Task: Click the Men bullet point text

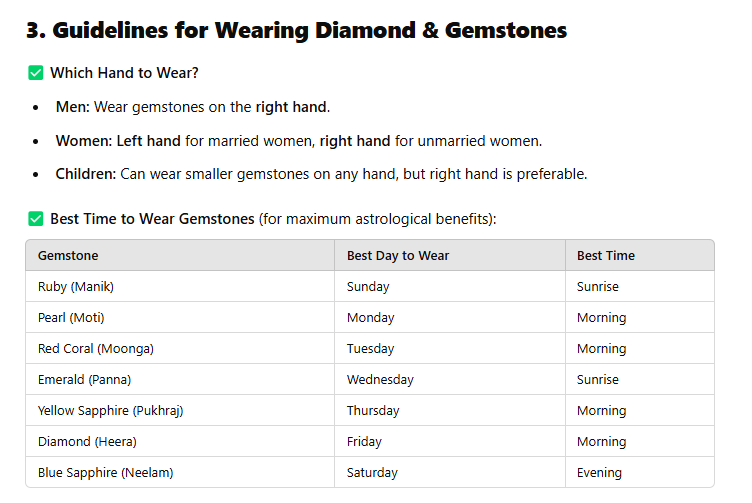Action: [x=193, y=107]
